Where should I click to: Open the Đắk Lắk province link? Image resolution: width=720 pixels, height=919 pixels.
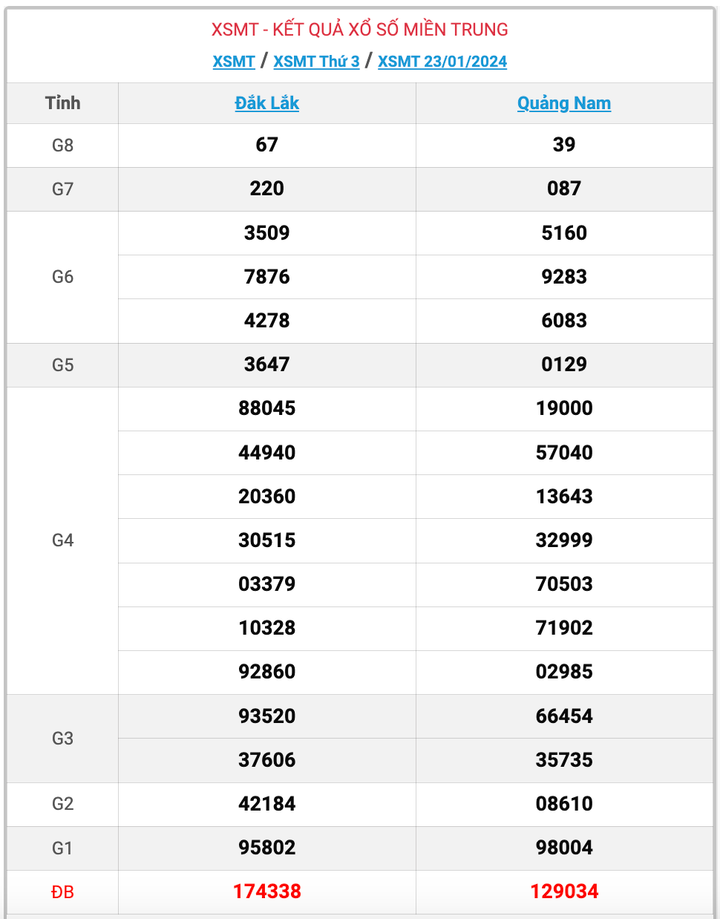click(x=267, y=103)
